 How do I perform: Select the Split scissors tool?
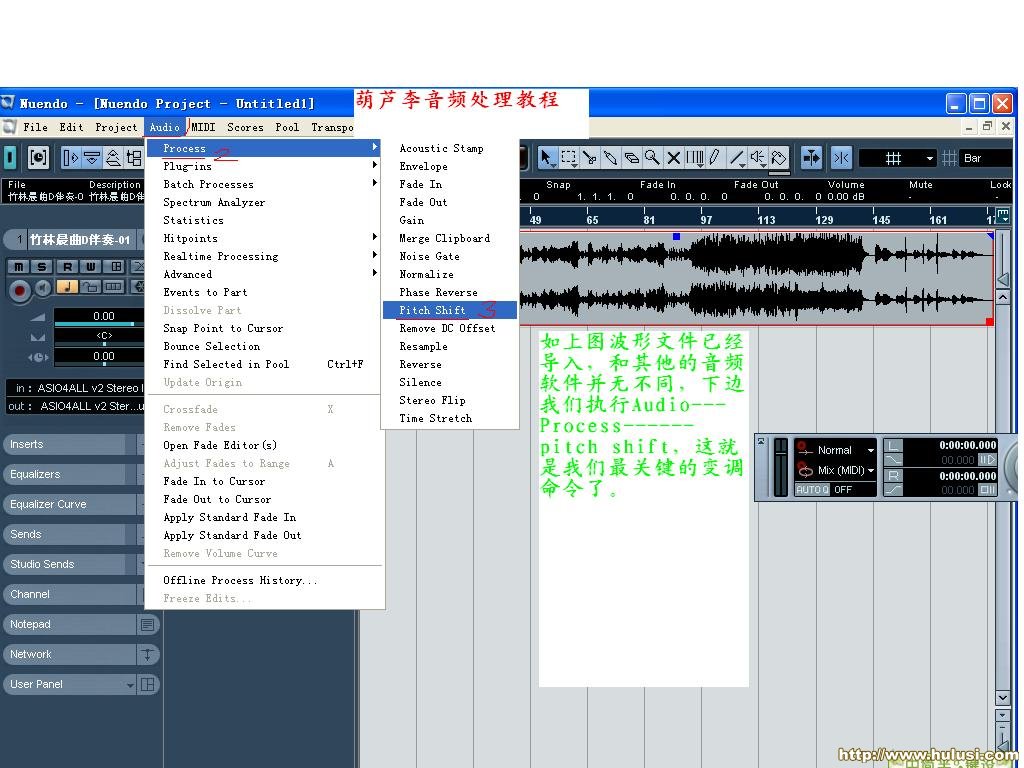[590, 157]
